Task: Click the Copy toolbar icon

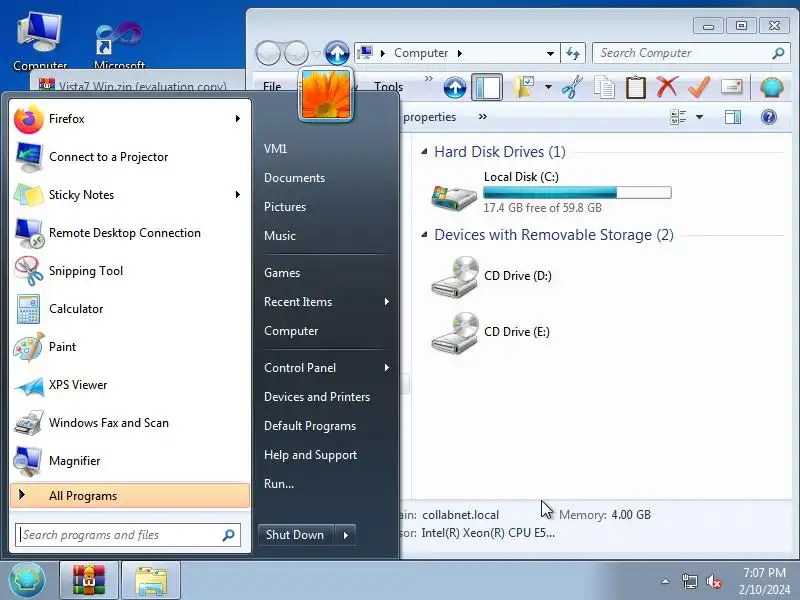Action: point(604,87)
